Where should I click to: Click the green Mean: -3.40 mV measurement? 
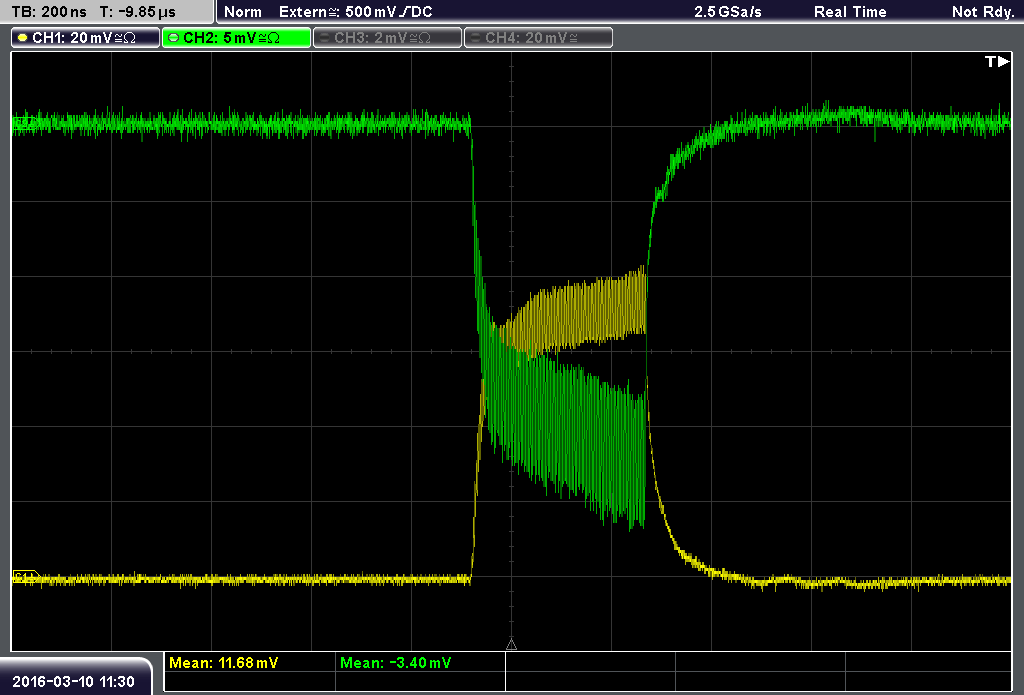coord(395,663)
